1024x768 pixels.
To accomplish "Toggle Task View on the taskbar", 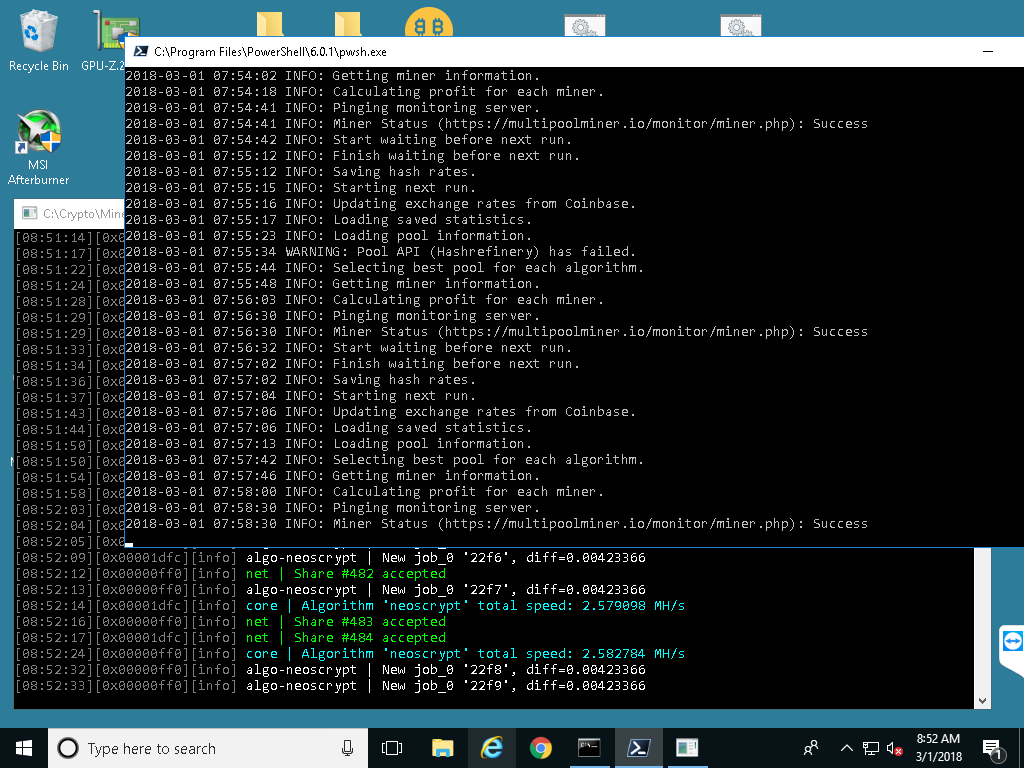I will pos(392,747).
